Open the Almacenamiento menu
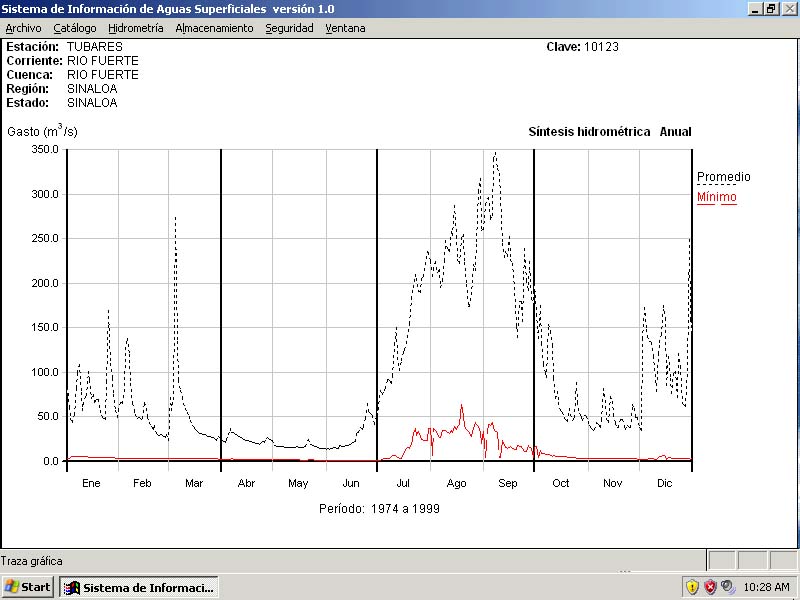Image resolution: width=800 pixels, height=600 pixels. [214, 28]
